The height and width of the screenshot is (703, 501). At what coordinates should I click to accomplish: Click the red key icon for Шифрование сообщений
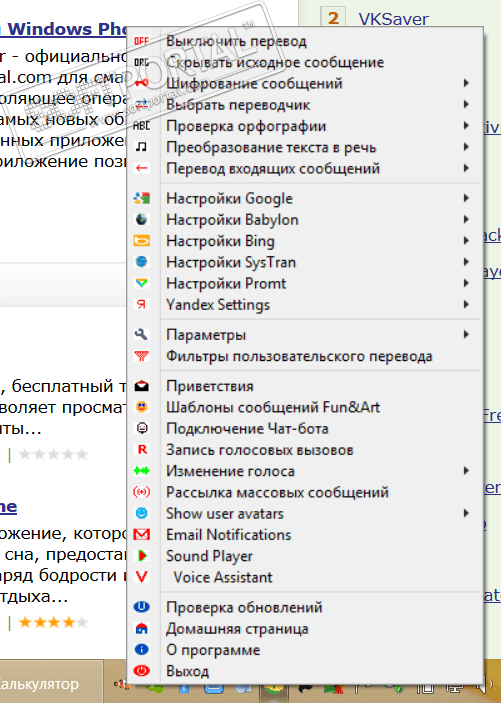[x=141, y=83]
